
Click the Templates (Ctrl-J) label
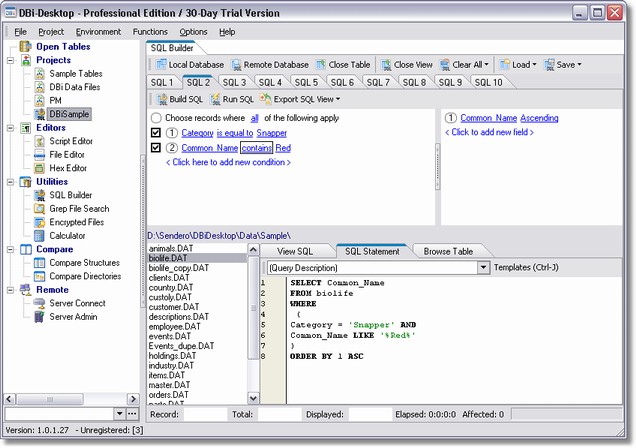(x=526, y=268)
